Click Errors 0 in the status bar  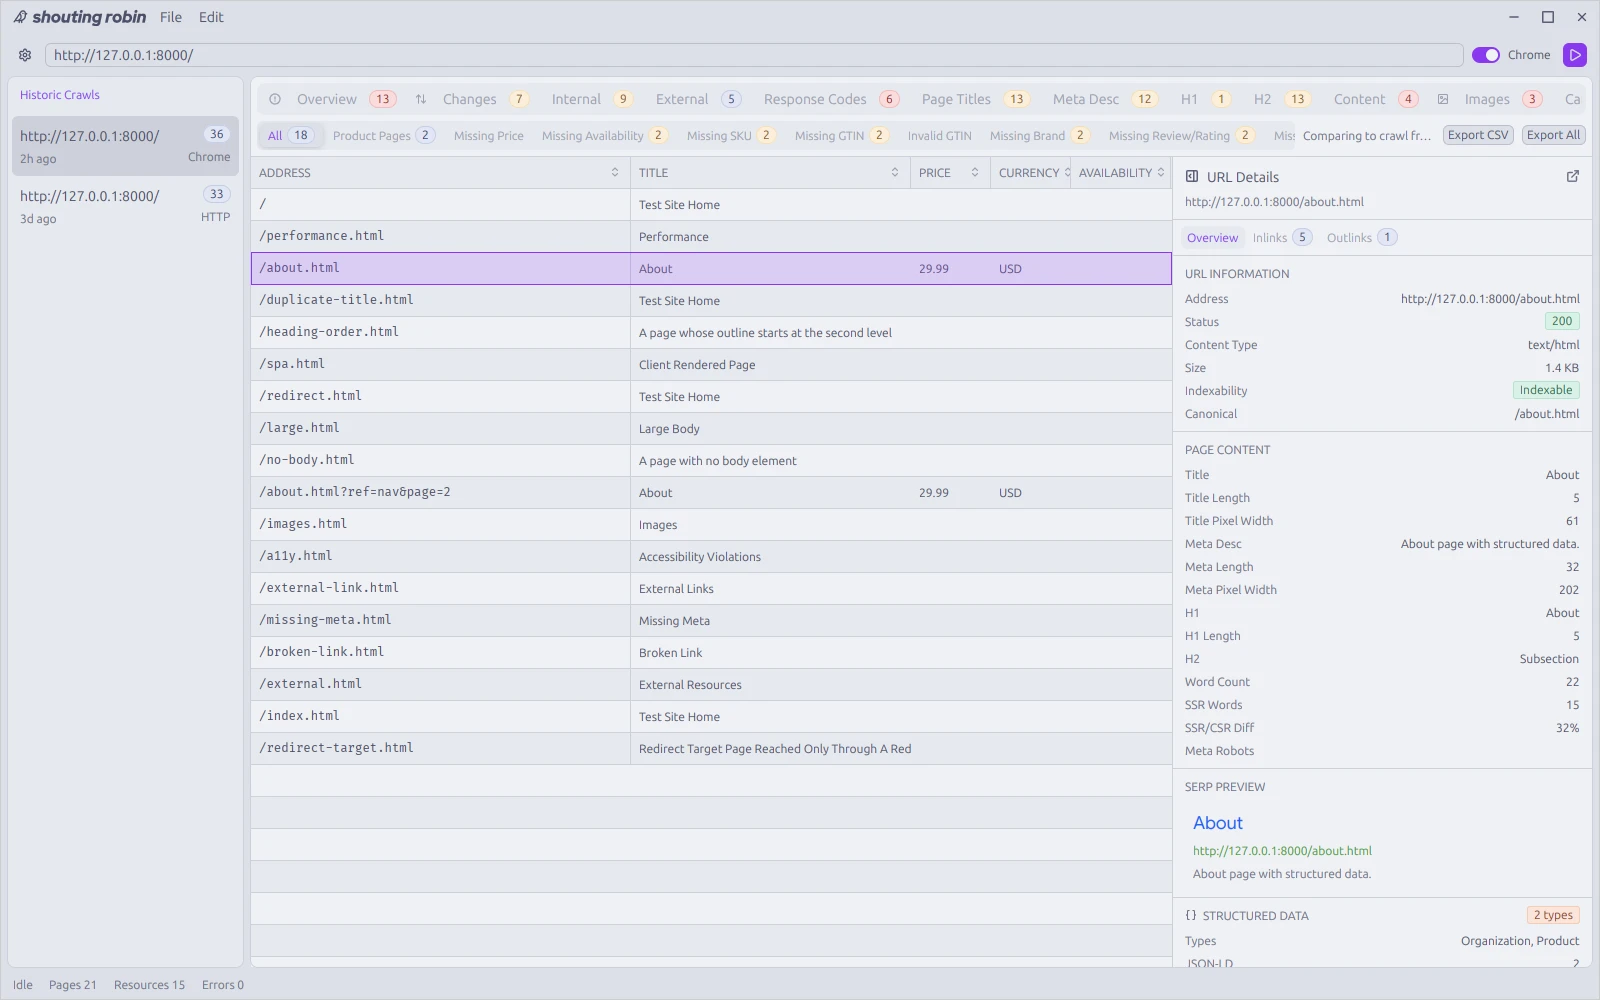[x=223, y=985]
